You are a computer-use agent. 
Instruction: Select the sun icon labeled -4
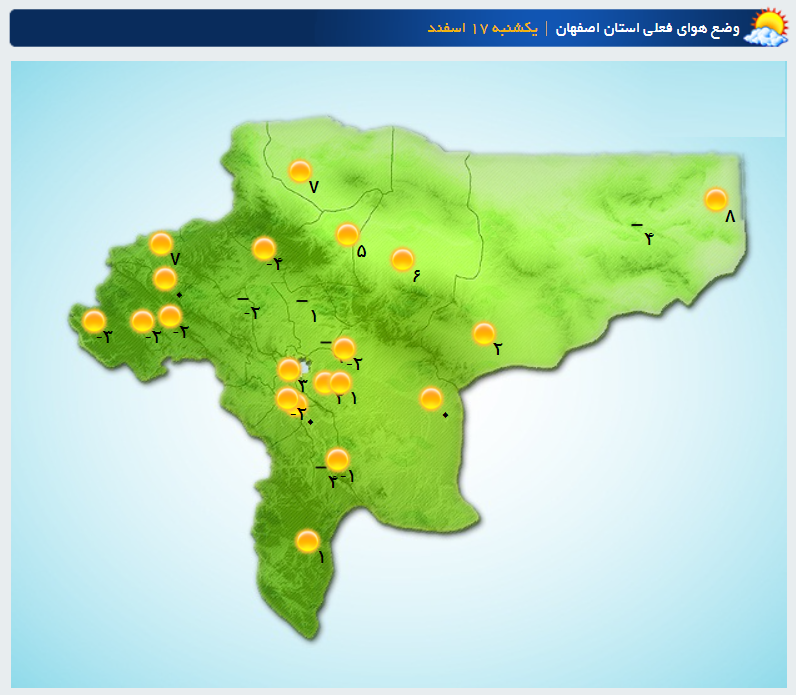(x=264, y=248)
